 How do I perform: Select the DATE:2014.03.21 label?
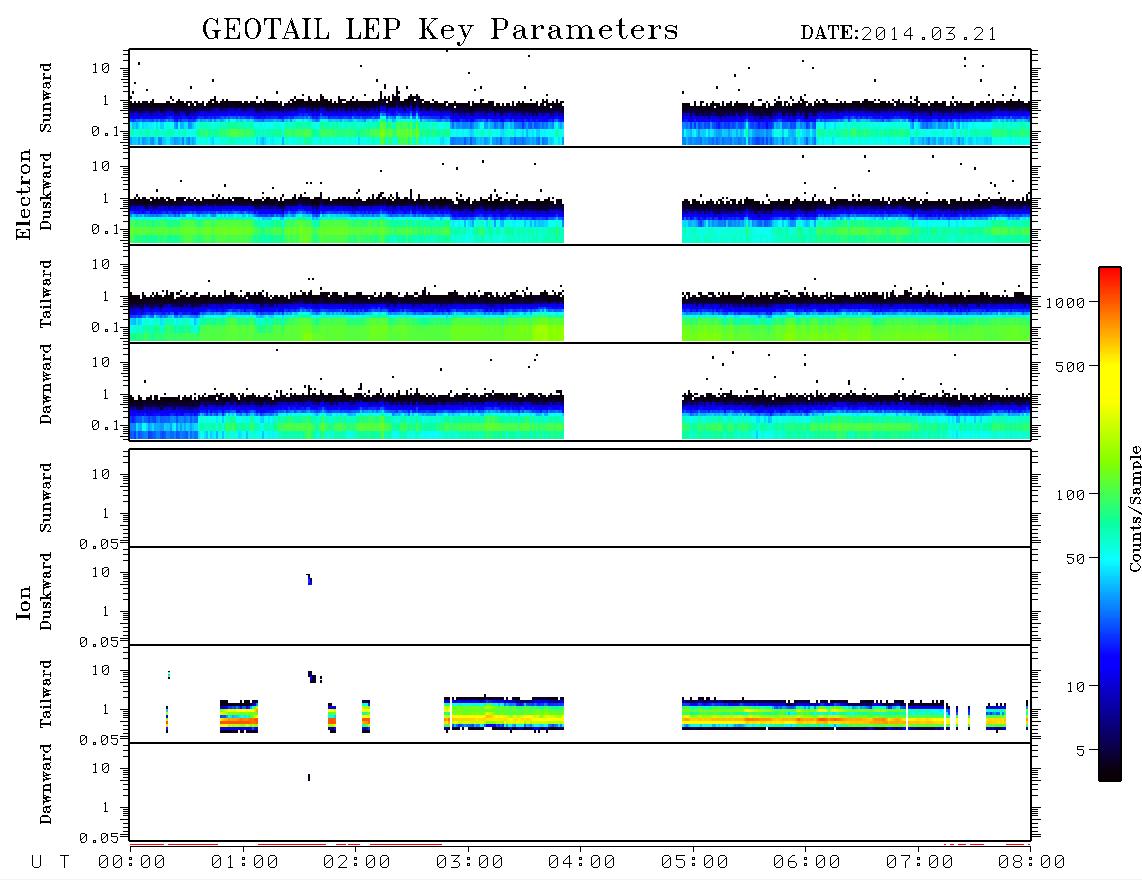tap(899, 34)
